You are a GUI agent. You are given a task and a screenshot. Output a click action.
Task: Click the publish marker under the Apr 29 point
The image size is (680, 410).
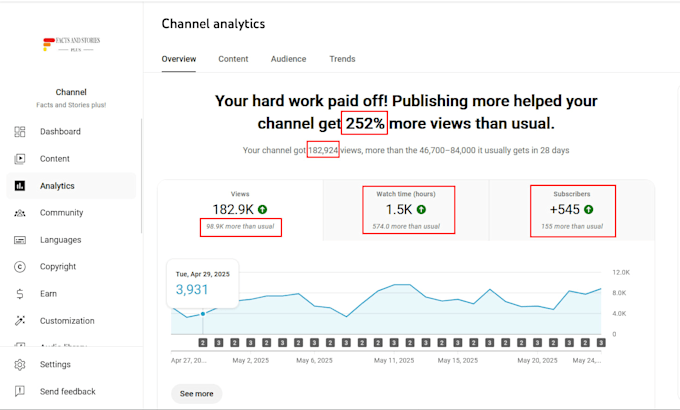(x=203, y=343)
